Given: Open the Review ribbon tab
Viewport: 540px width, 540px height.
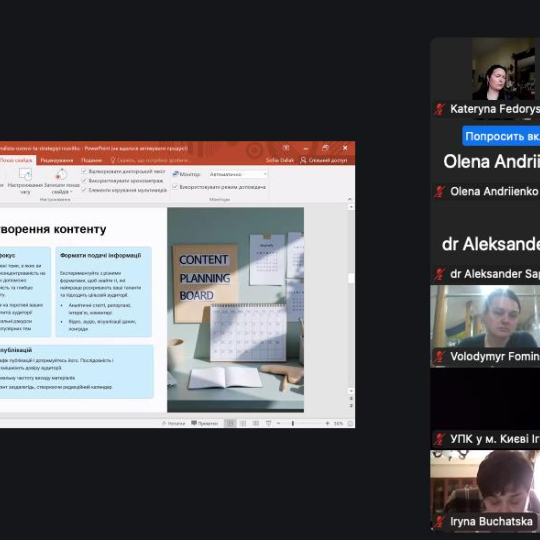Looking at the screenshot, I should pos(57,160).
